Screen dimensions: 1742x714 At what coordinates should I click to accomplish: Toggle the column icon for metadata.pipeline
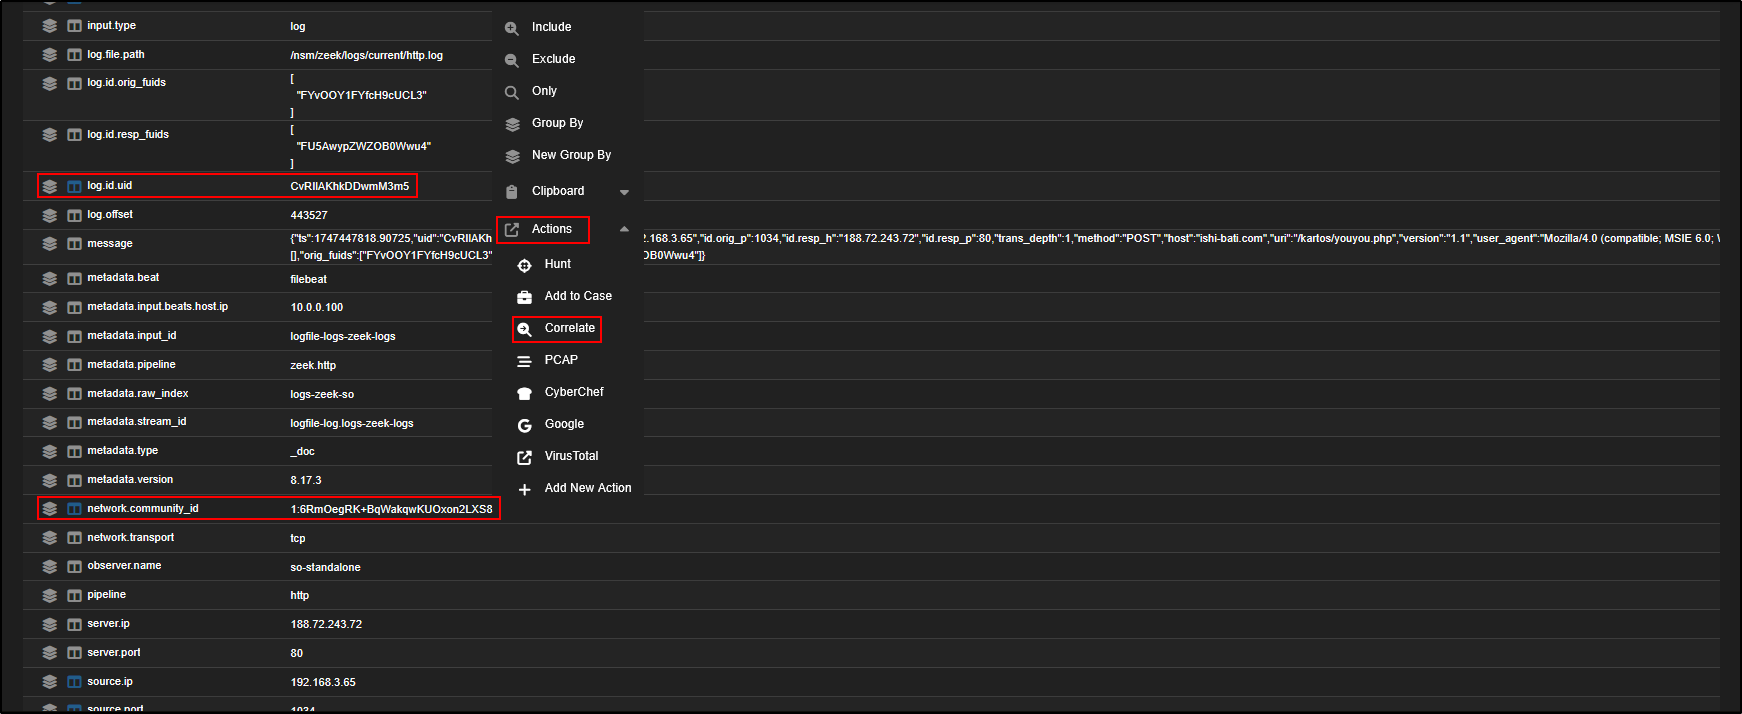tap(74, 365)
